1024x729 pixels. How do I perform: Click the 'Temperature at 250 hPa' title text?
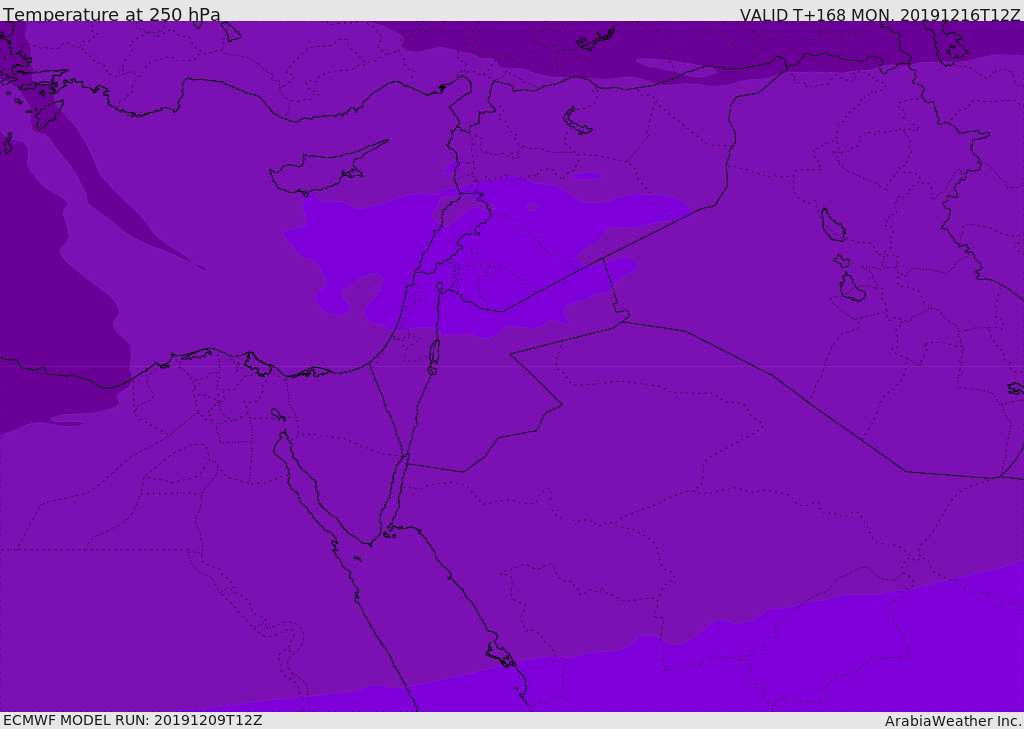pyautogui.click(x=112, y=14)
